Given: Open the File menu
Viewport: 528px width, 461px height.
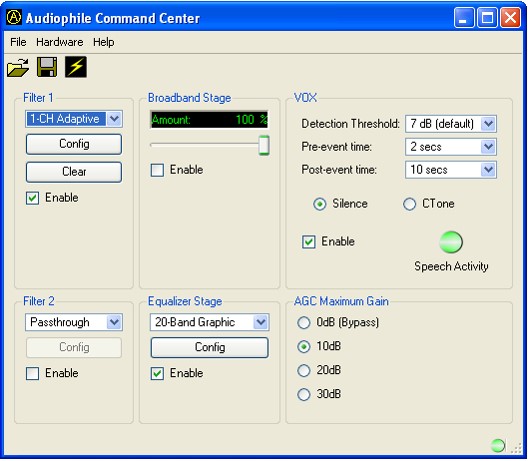Looking at the screenshot, I should point(18,42).
